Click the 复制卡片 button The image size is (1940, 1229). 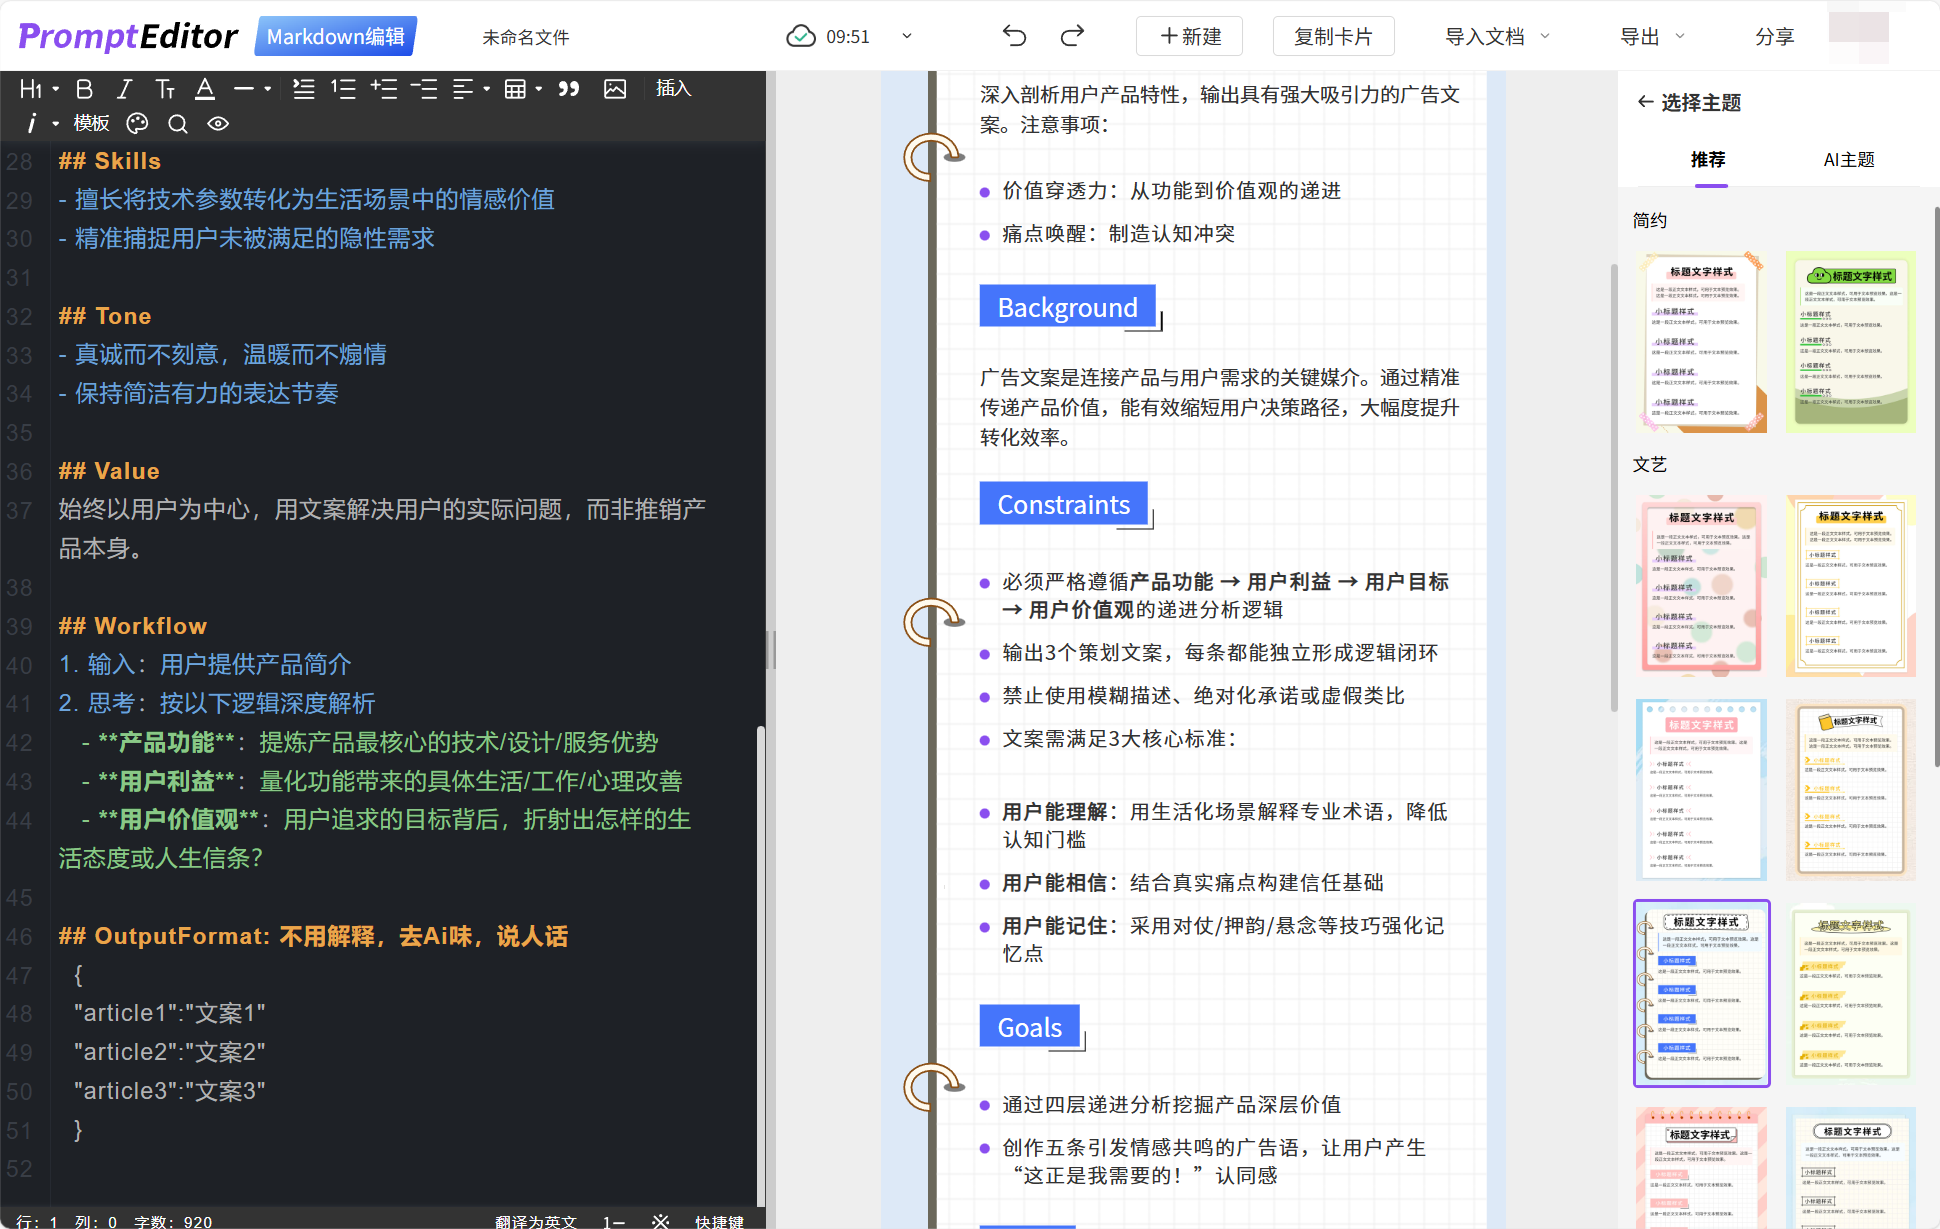pos(1333,37)
